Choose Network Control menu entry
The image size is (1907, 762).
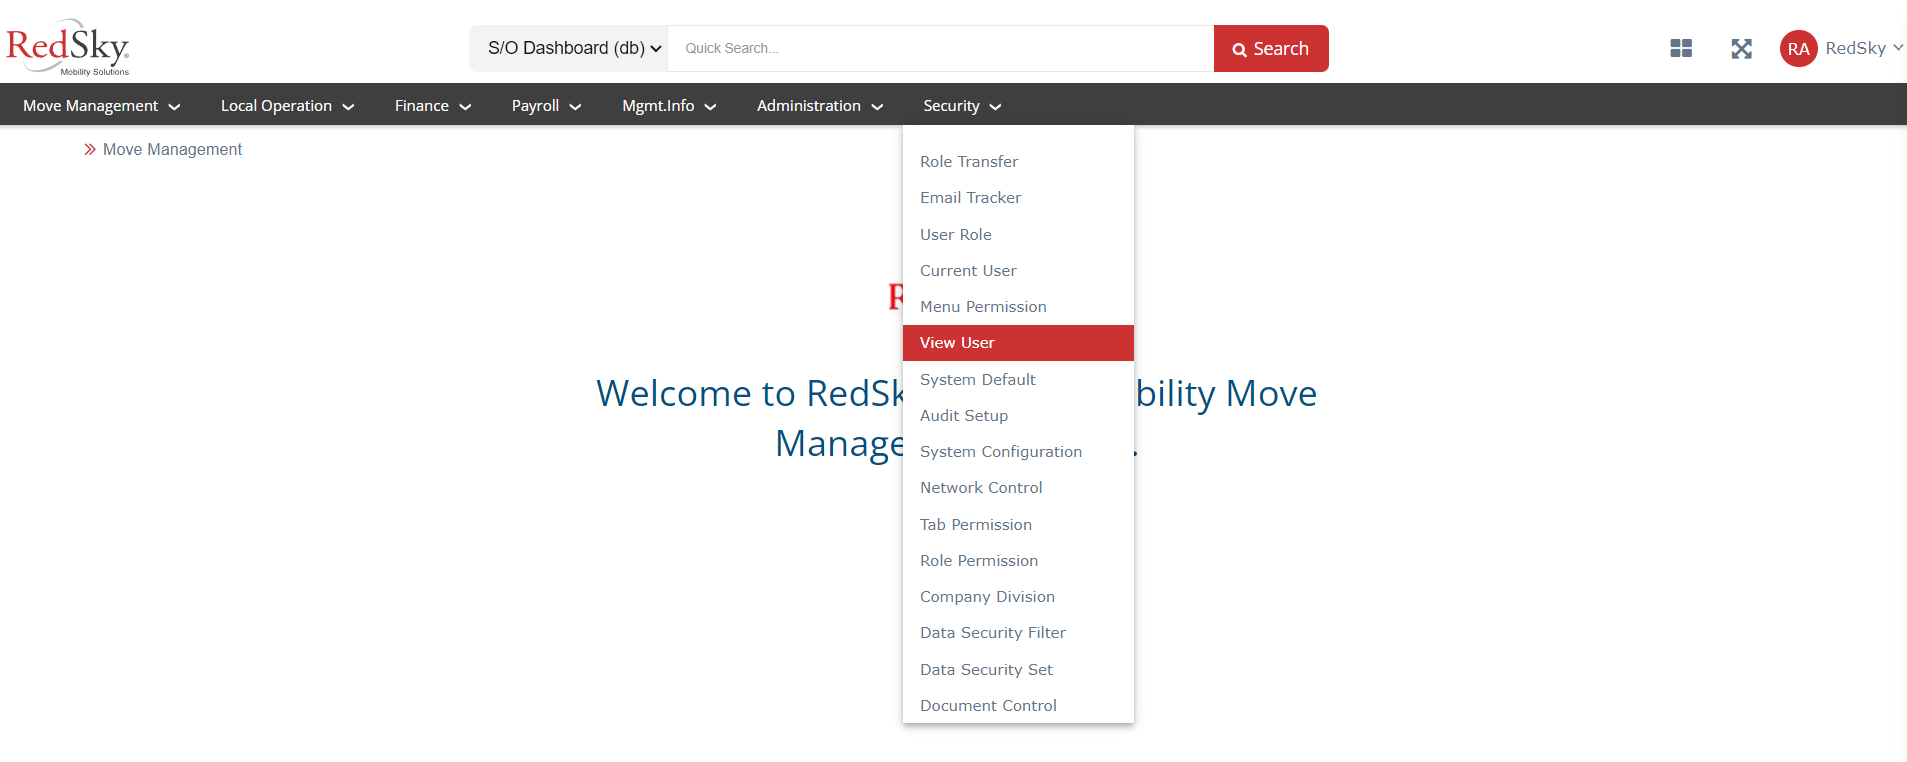[1018, 487]
